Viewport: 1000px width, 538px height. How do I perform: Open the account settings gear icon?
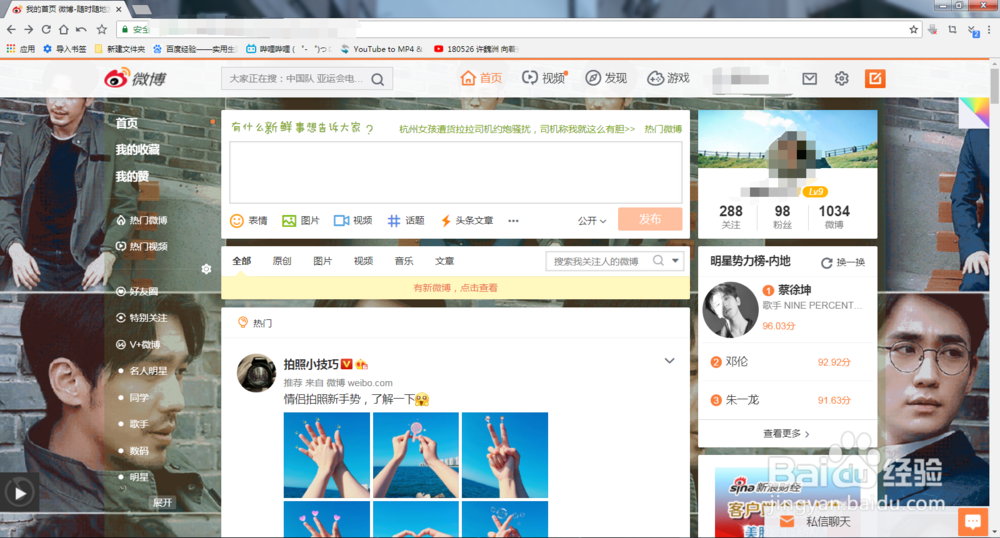842,78
